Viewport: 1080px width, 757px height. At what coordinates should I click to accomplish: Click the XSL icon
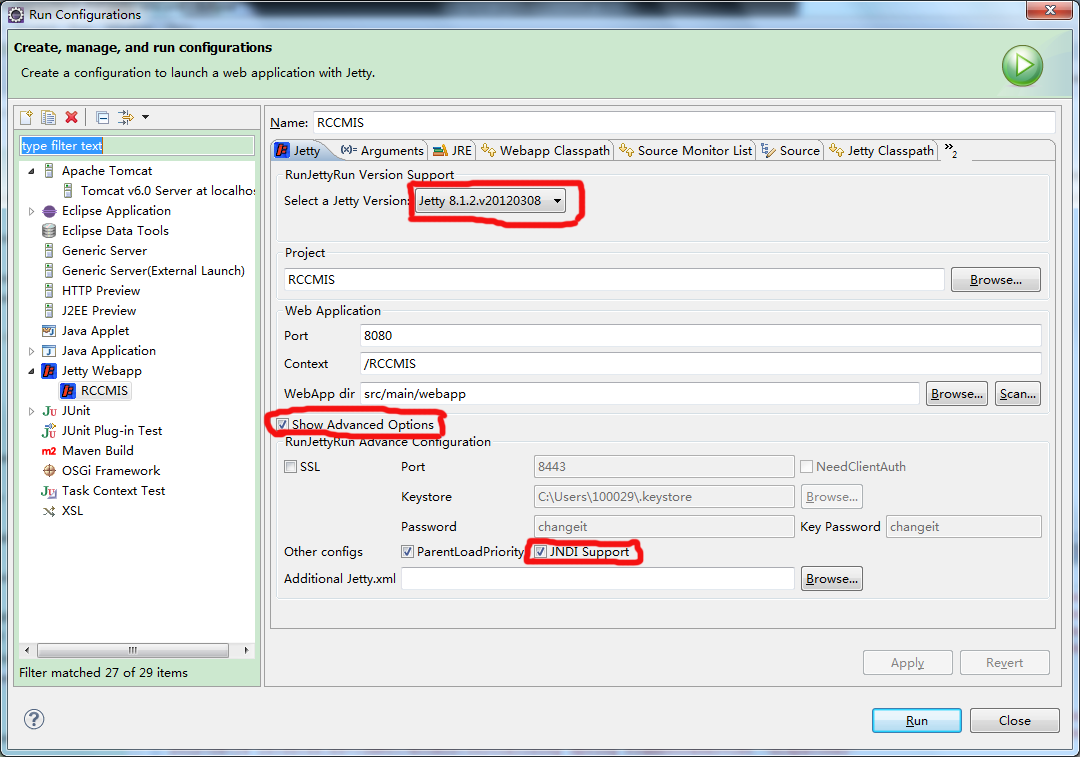tap(49, 510)
